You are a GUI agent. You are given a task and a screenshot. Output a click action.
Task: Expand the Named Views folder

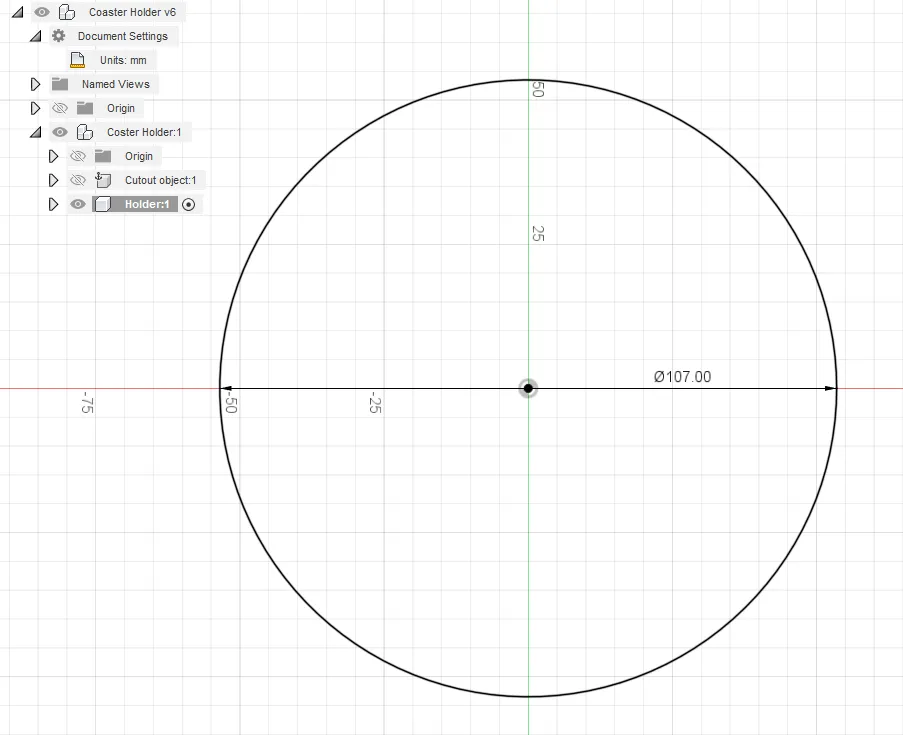click(x=35, y=84)
